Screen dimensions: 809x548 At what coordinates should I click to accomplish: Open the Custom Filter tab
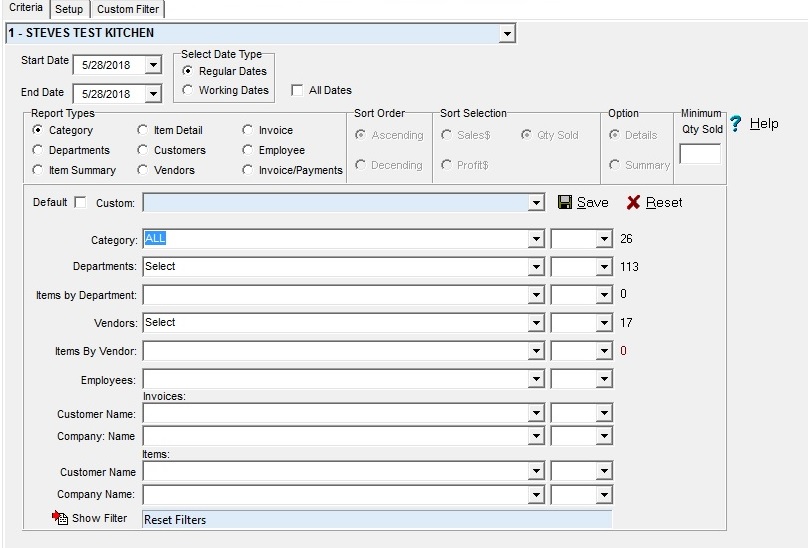pos(127,9)
